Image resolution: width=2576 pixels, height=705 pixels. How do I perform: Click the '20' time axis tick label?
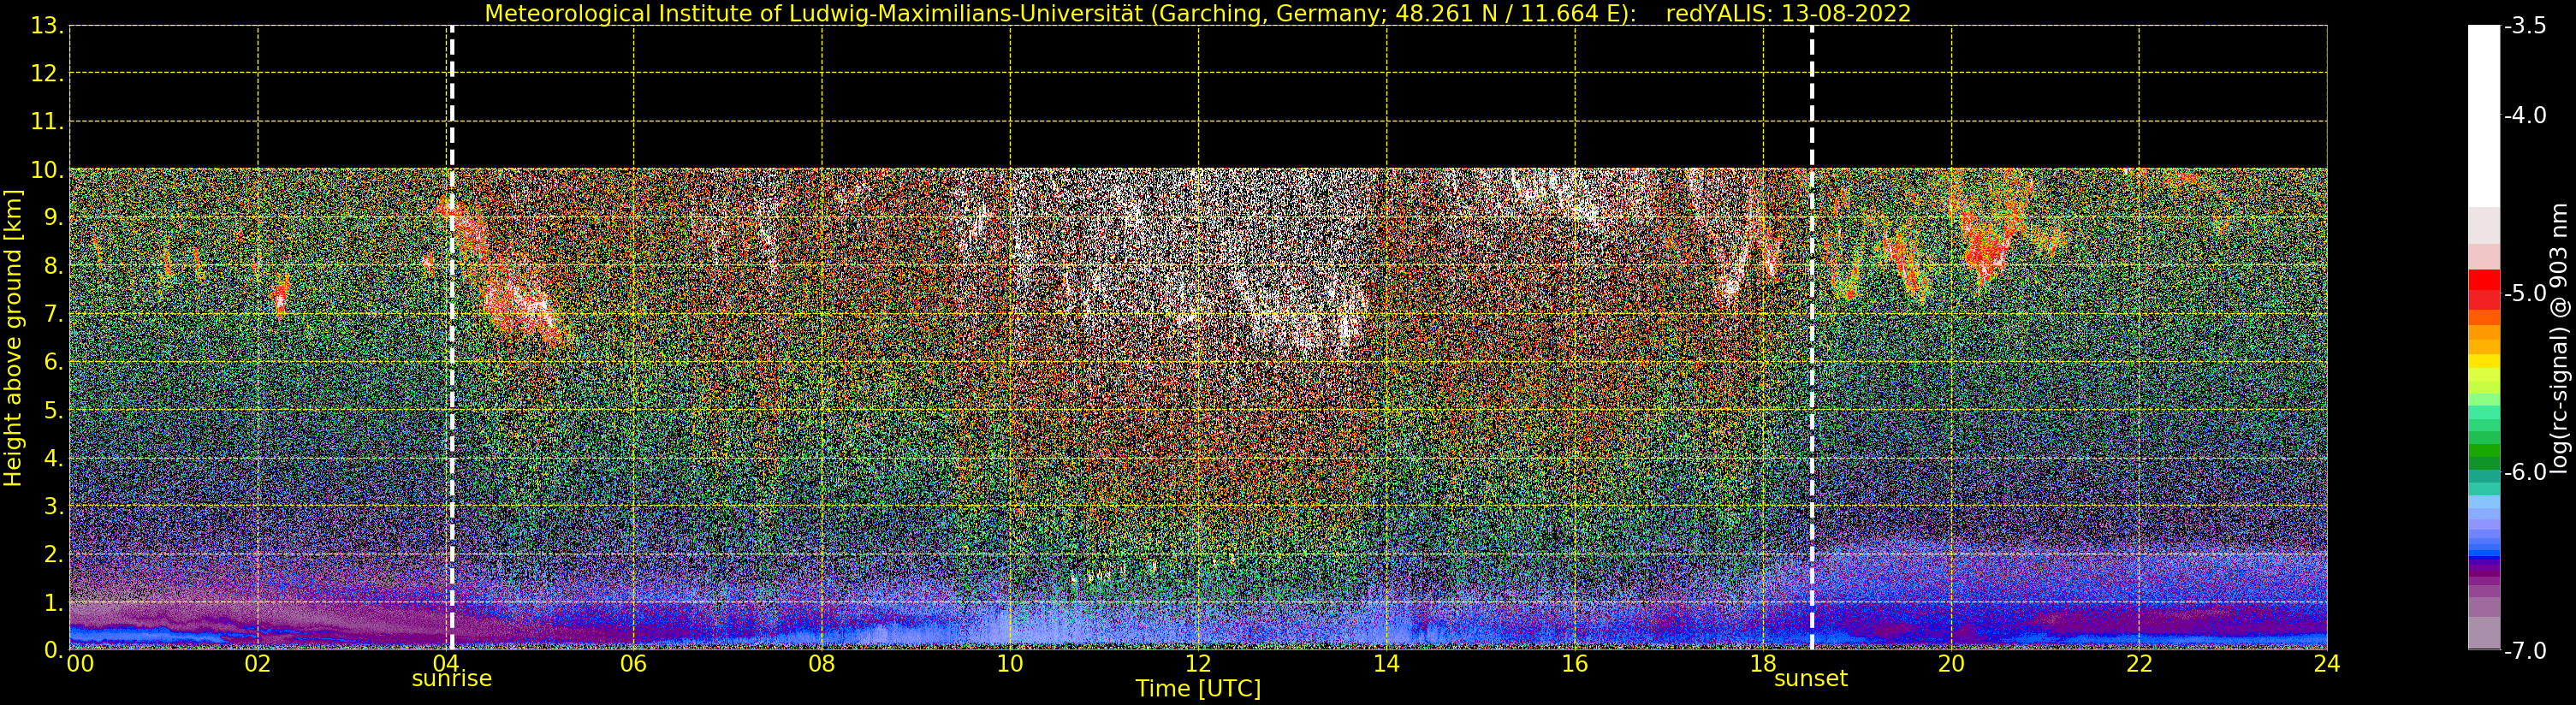1951,664
